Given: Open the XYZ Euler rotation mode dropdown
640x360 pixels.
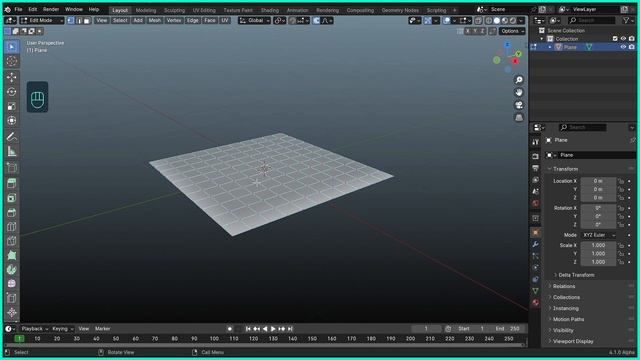Looking at the screenshot, I should (x=598, y=236).
